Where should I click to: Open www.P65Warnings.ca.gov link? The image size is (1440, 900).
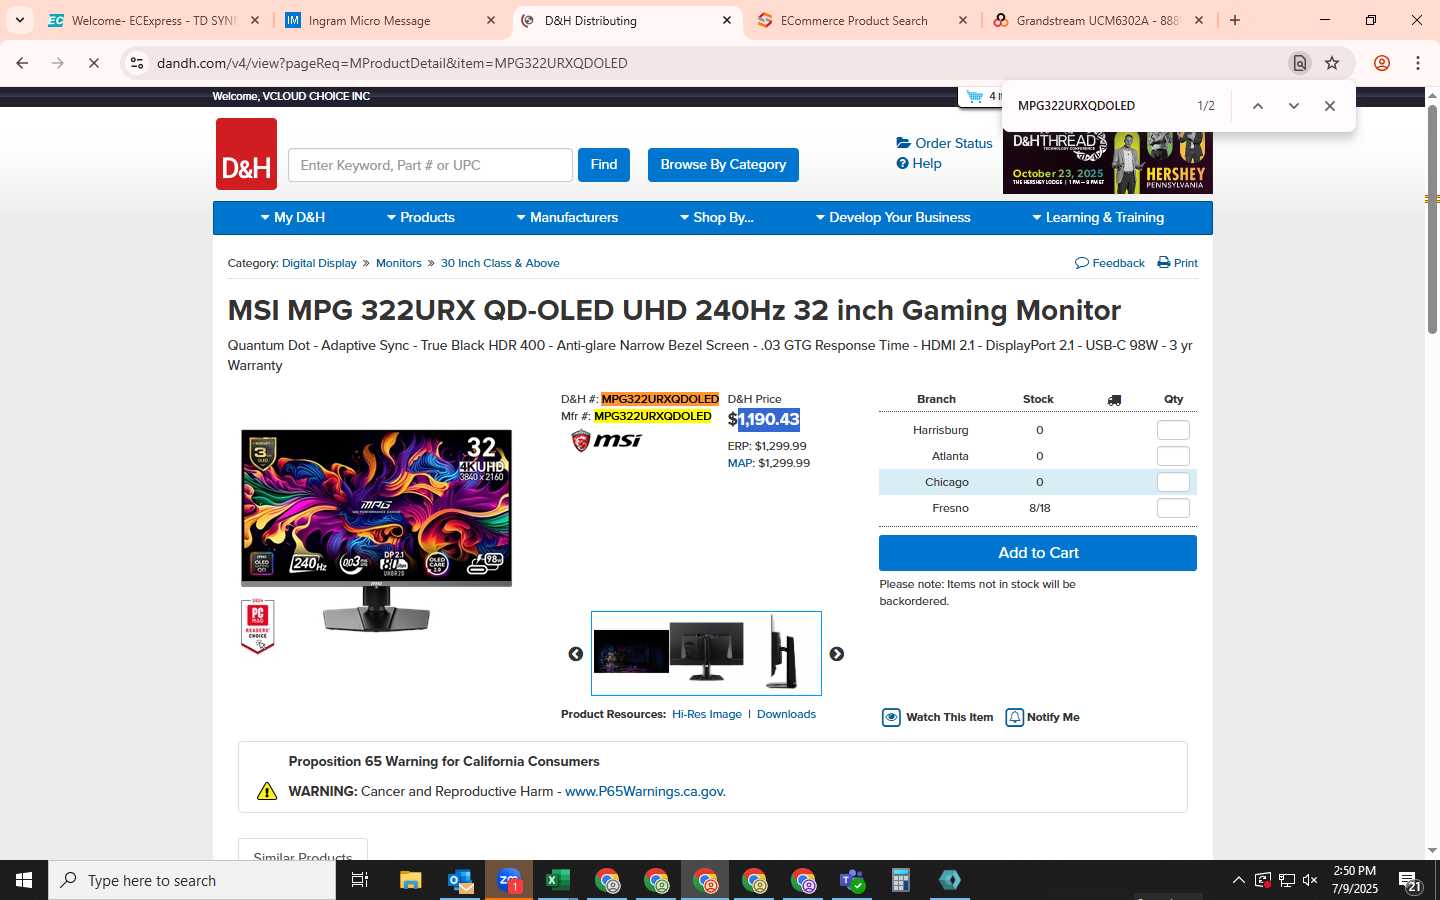[645, 791]
